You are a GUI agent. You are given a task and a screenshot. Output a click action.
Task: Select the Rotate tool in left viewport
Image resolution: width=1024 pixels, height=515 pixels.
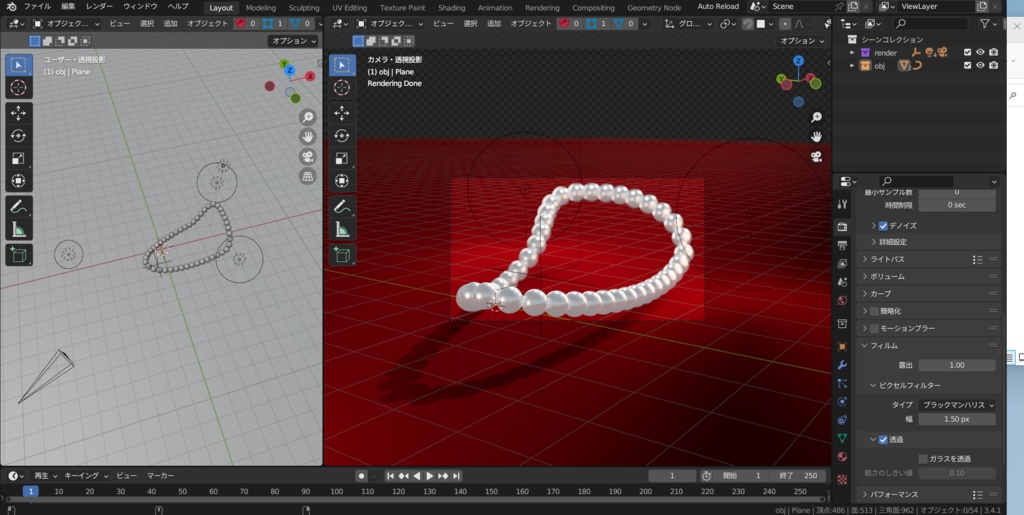(x=19, y=136)
